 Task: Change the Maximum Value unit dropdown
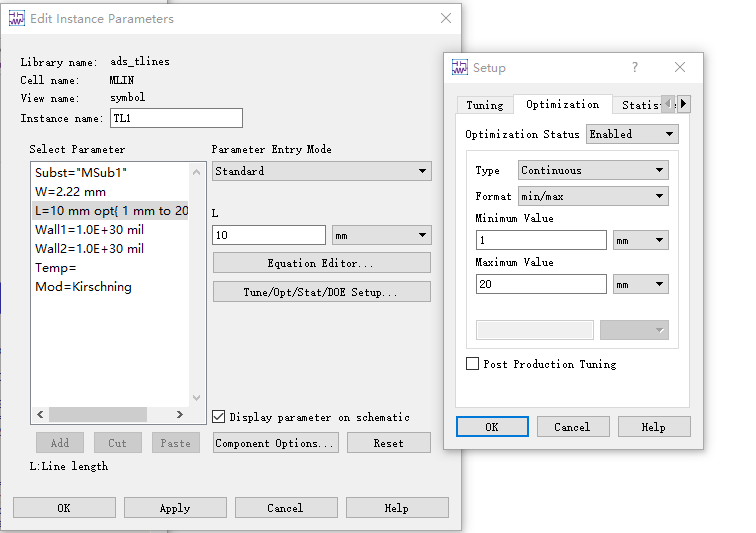coord(641,285)
